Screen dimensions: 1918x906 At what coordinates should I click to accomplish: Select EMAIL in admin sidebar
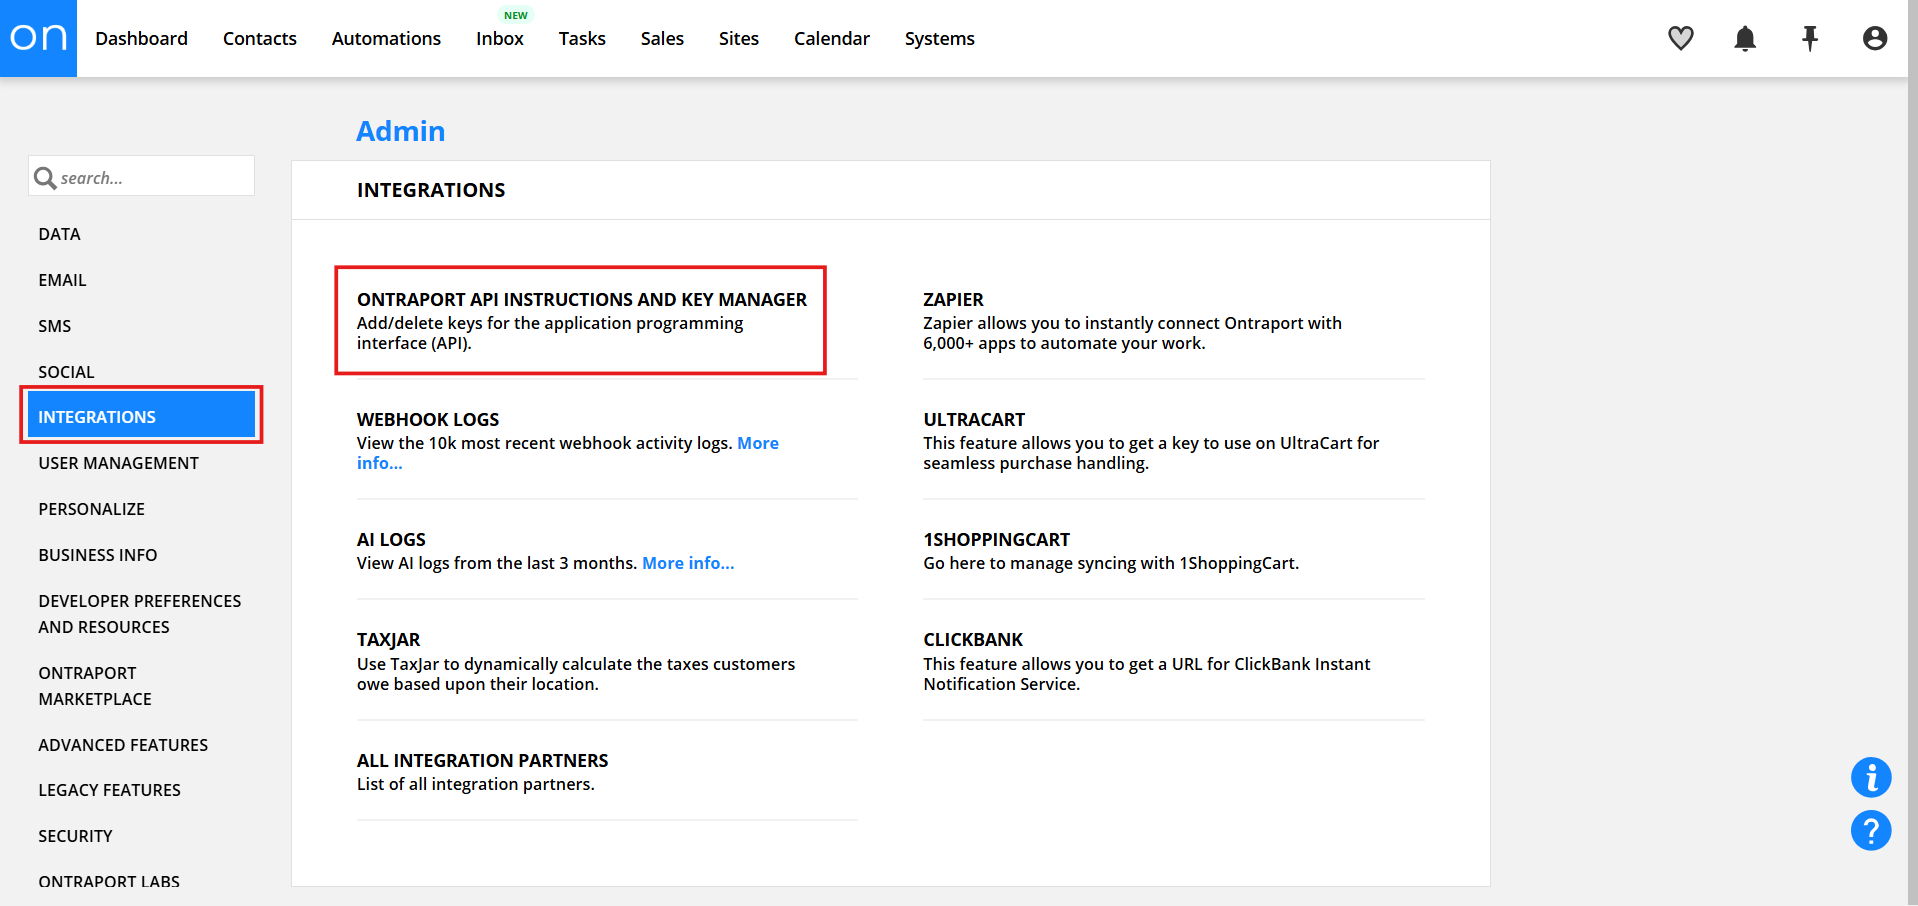coord(62,280)
